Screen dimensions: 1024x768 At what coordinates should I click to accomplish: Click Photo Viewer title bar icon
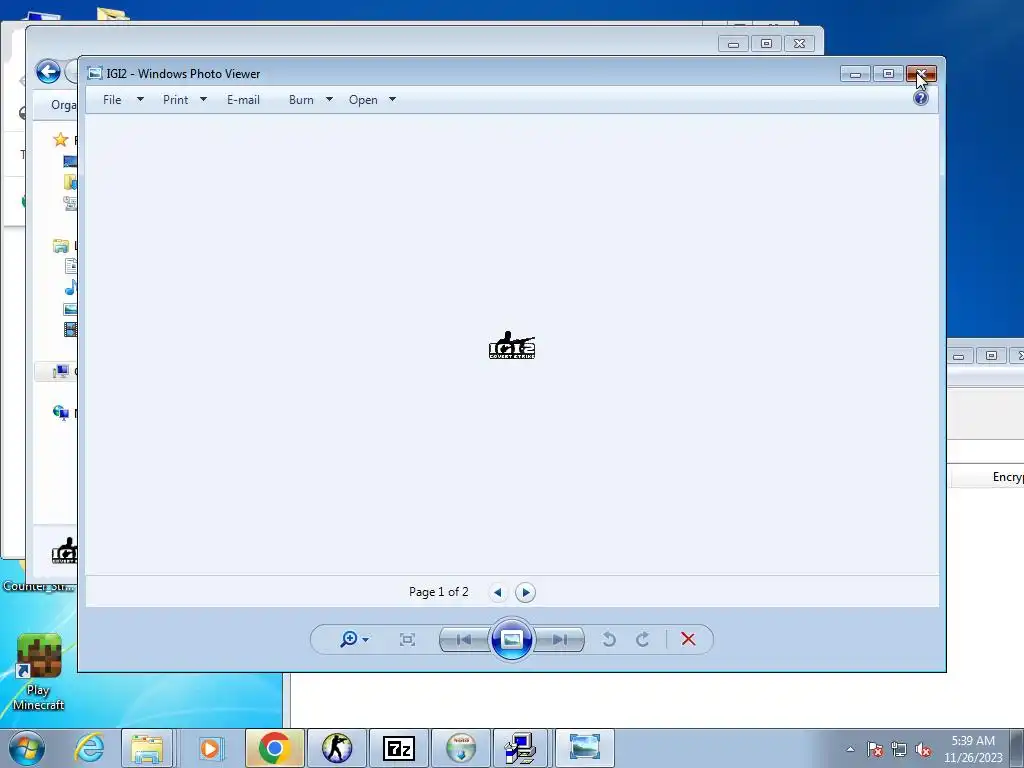tap(95, 73)
